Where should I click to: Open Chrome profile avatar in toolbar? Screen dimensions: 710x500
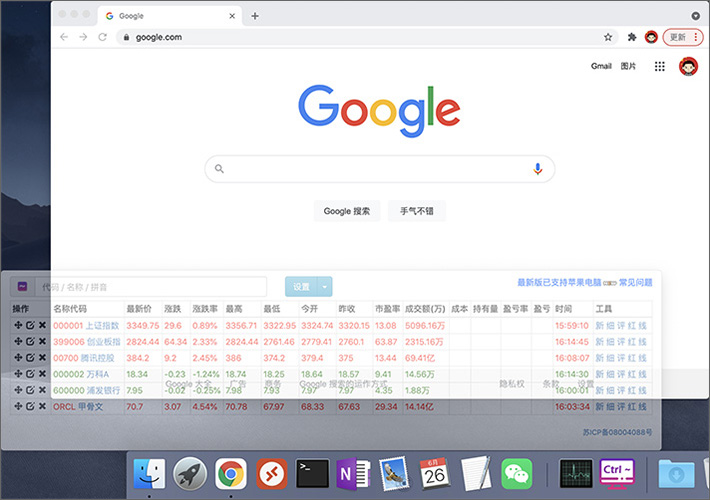651,37
